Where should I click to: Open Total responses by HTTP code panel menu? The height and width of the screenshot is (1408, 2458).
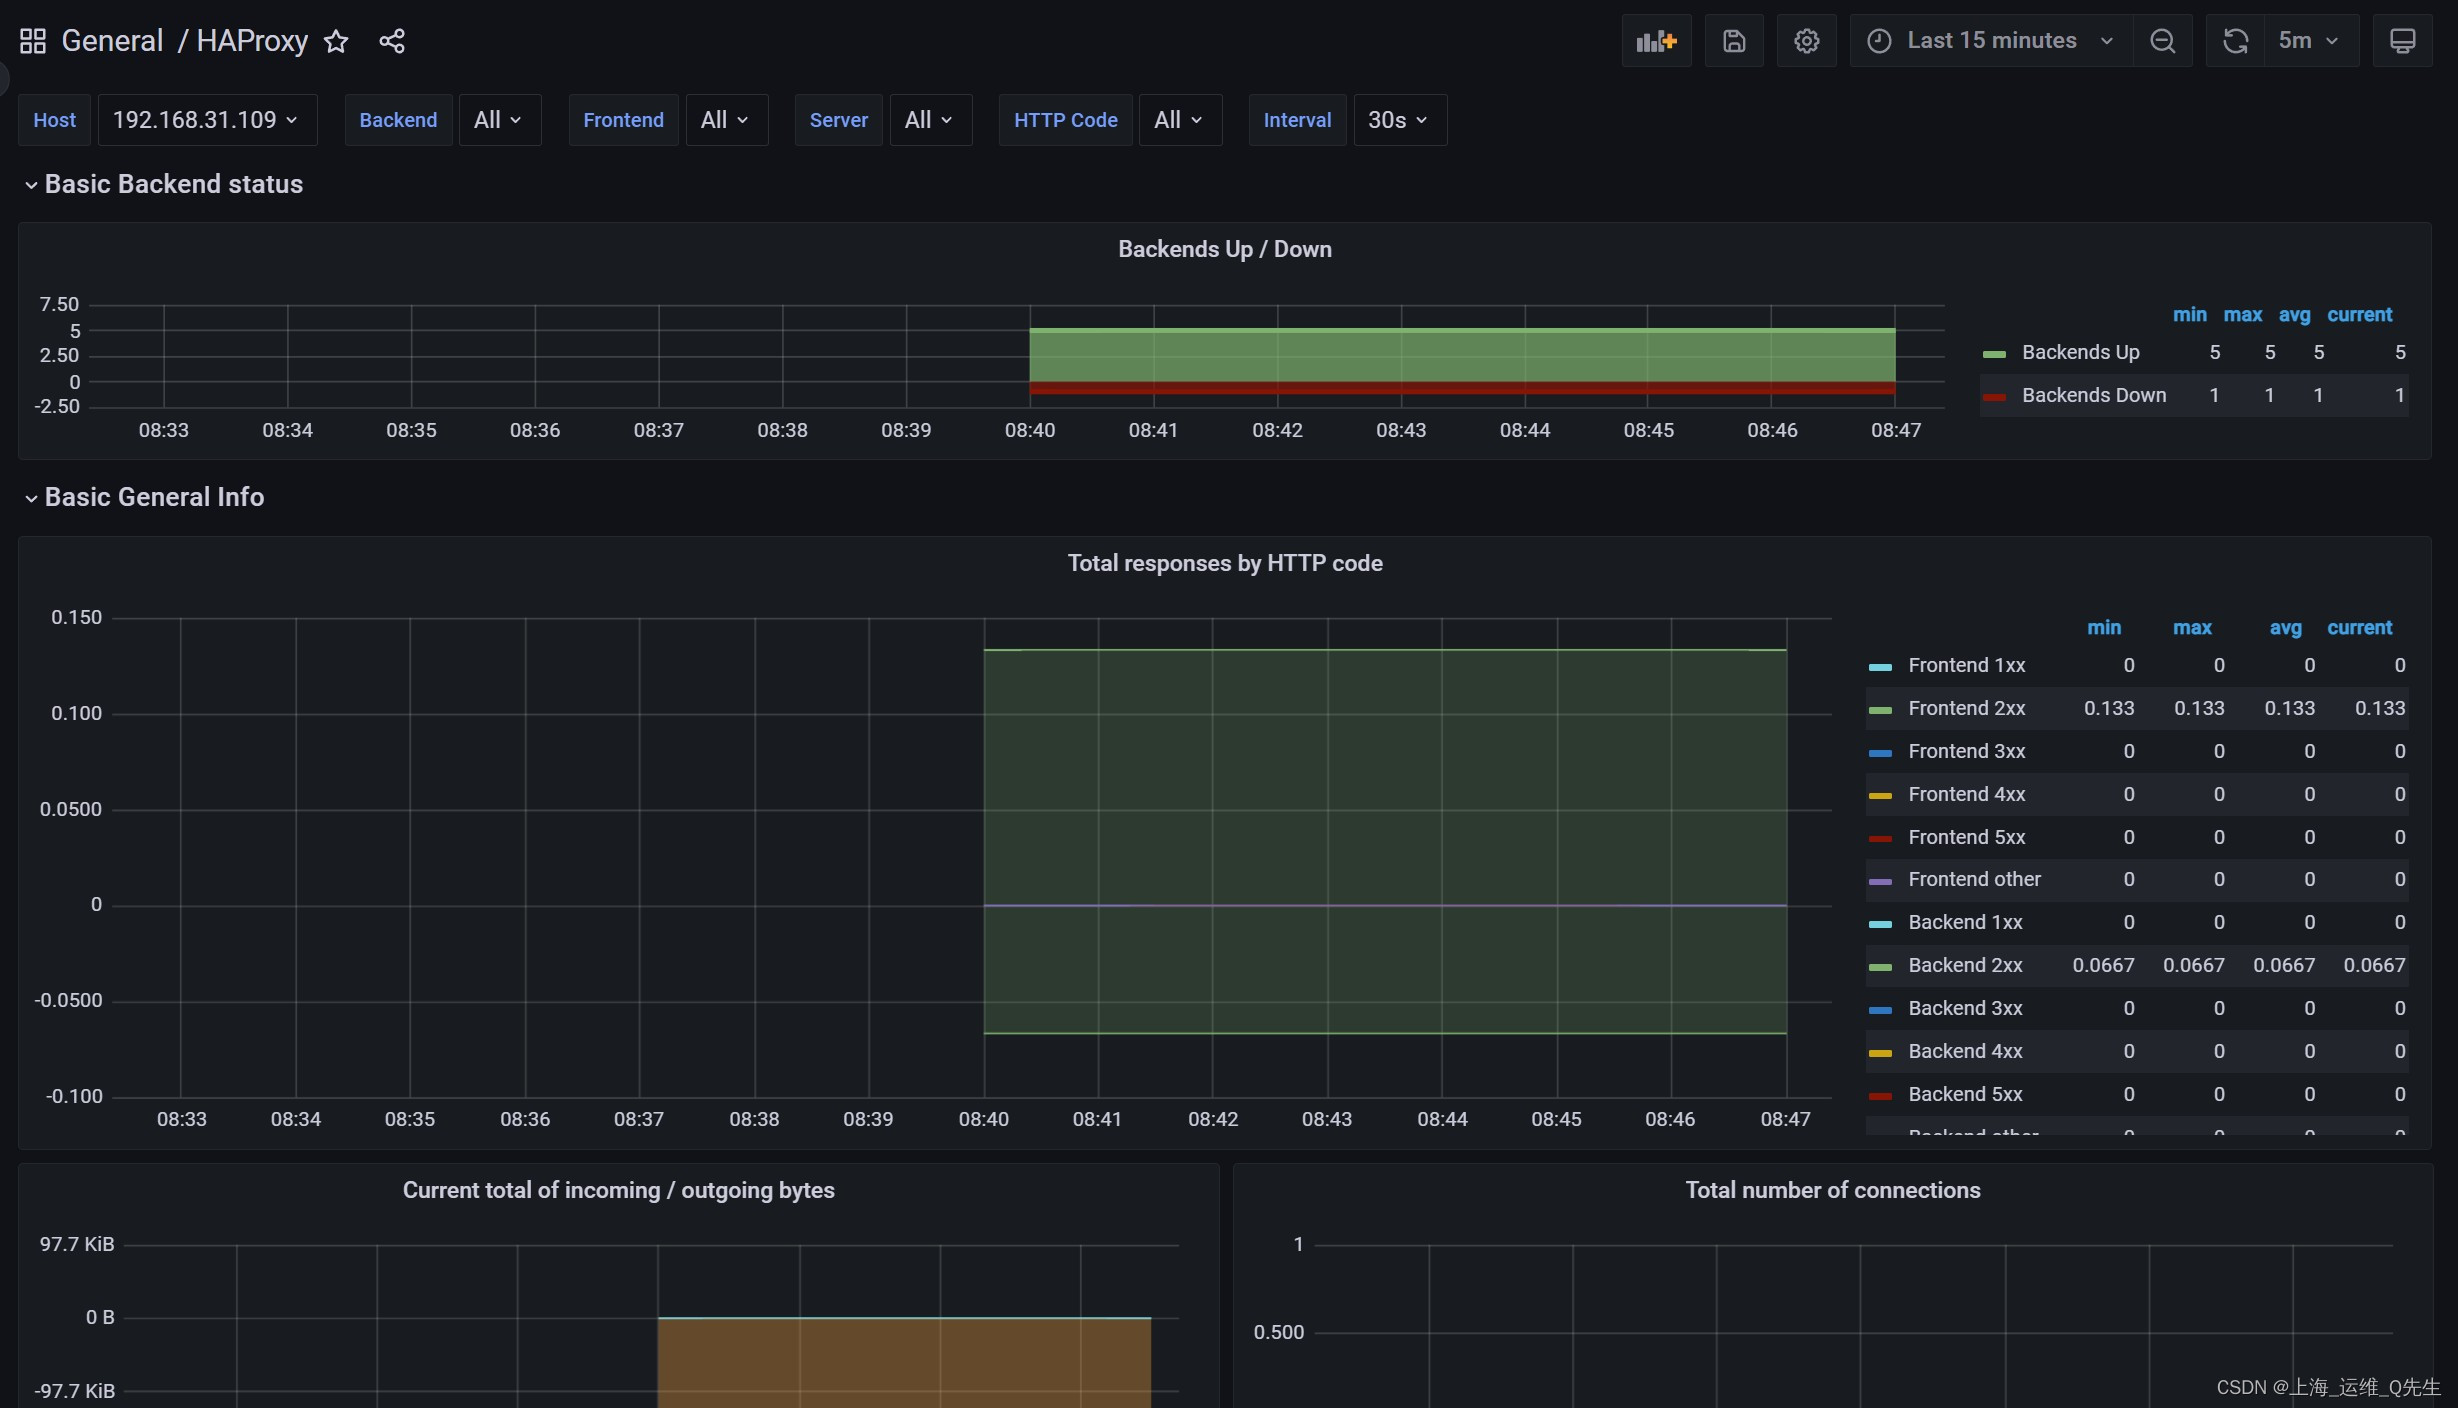coord(1224,563)
